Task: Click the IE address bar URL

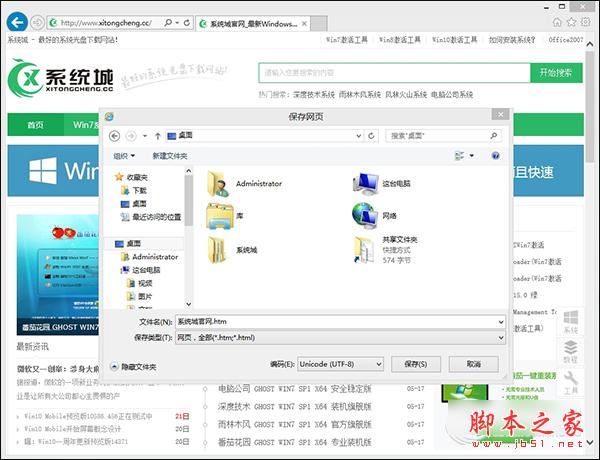Action: click(106, 23)
